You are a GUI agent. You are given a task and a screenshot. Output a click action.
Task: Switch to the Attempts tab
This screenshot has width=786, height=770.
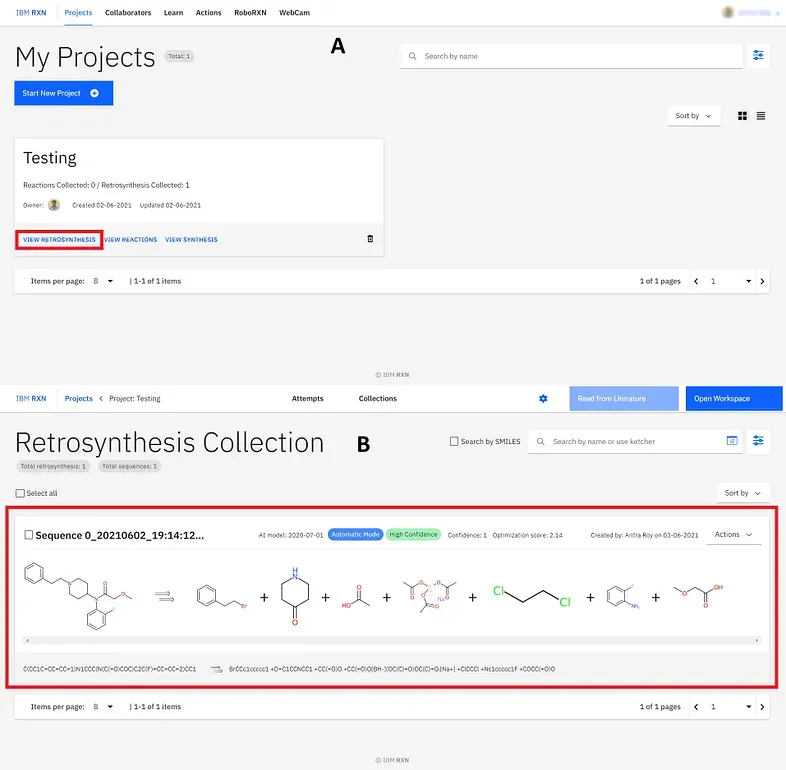point(307,399)
